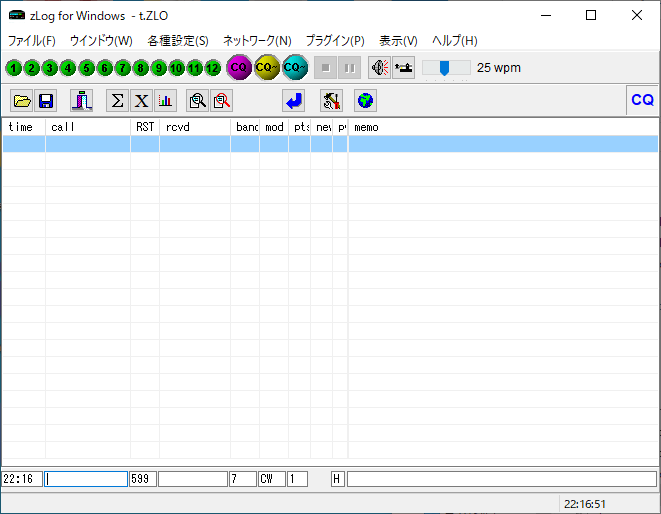The image size is (661, 514).
Task: Send CW message button 2
Action: pyautogui.click(x=32, y=68)
